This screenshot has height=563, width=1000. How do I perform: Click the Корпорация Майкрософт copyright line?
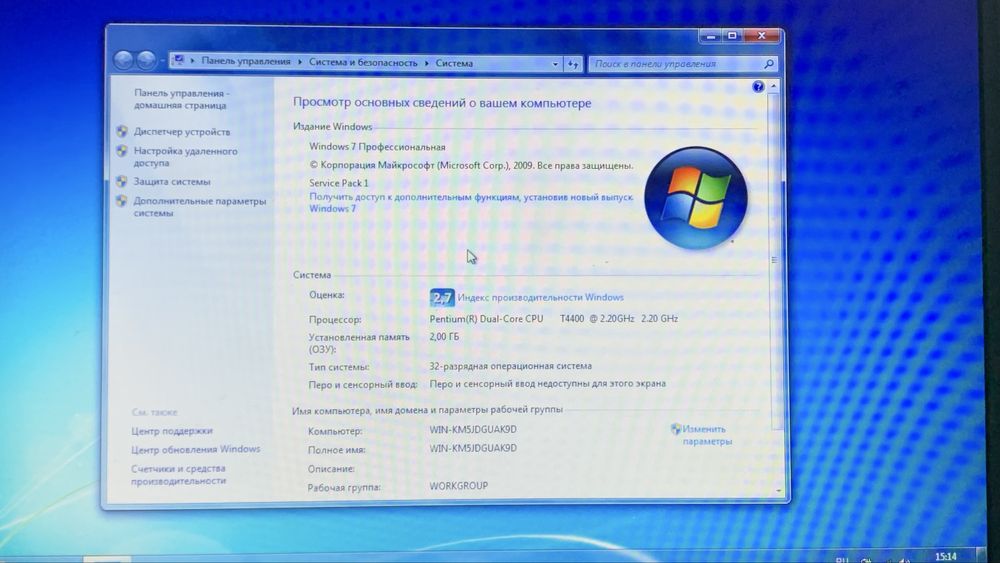click(x=471, y=165)
